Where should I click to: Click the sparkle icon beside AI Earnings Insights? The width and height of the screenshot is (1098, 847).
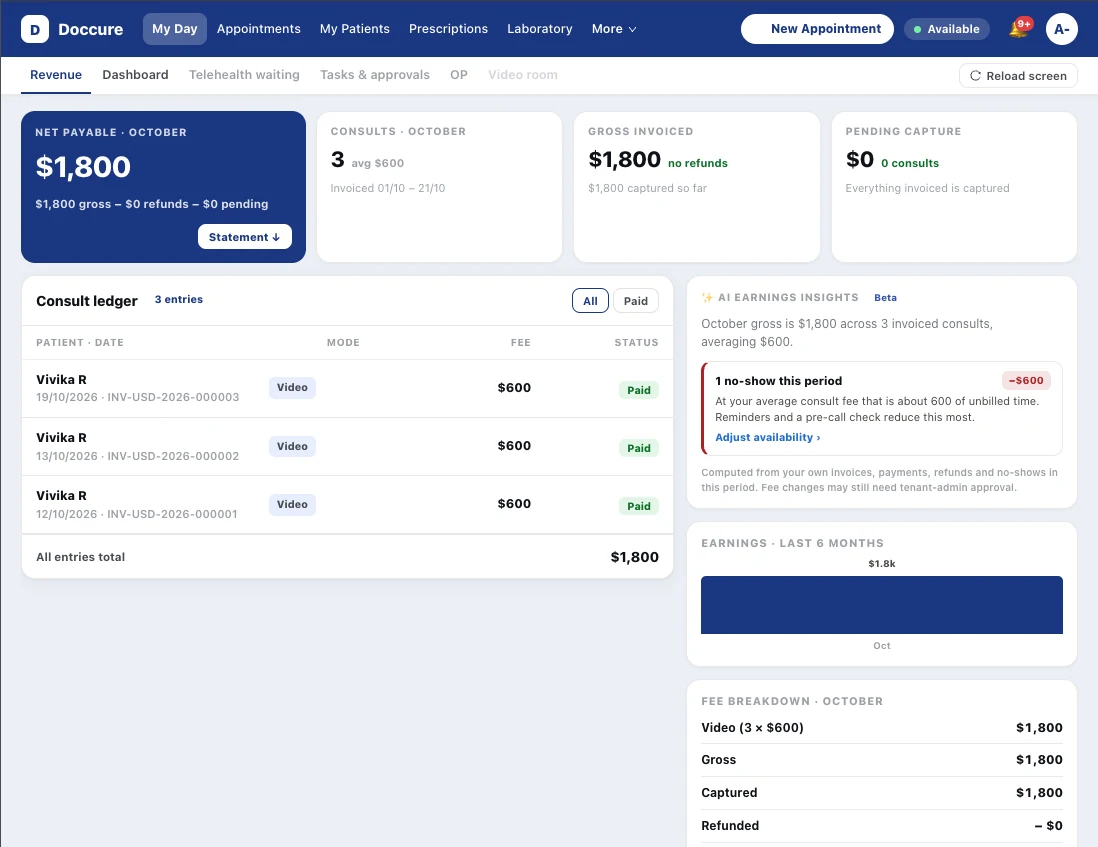[707, 298]
